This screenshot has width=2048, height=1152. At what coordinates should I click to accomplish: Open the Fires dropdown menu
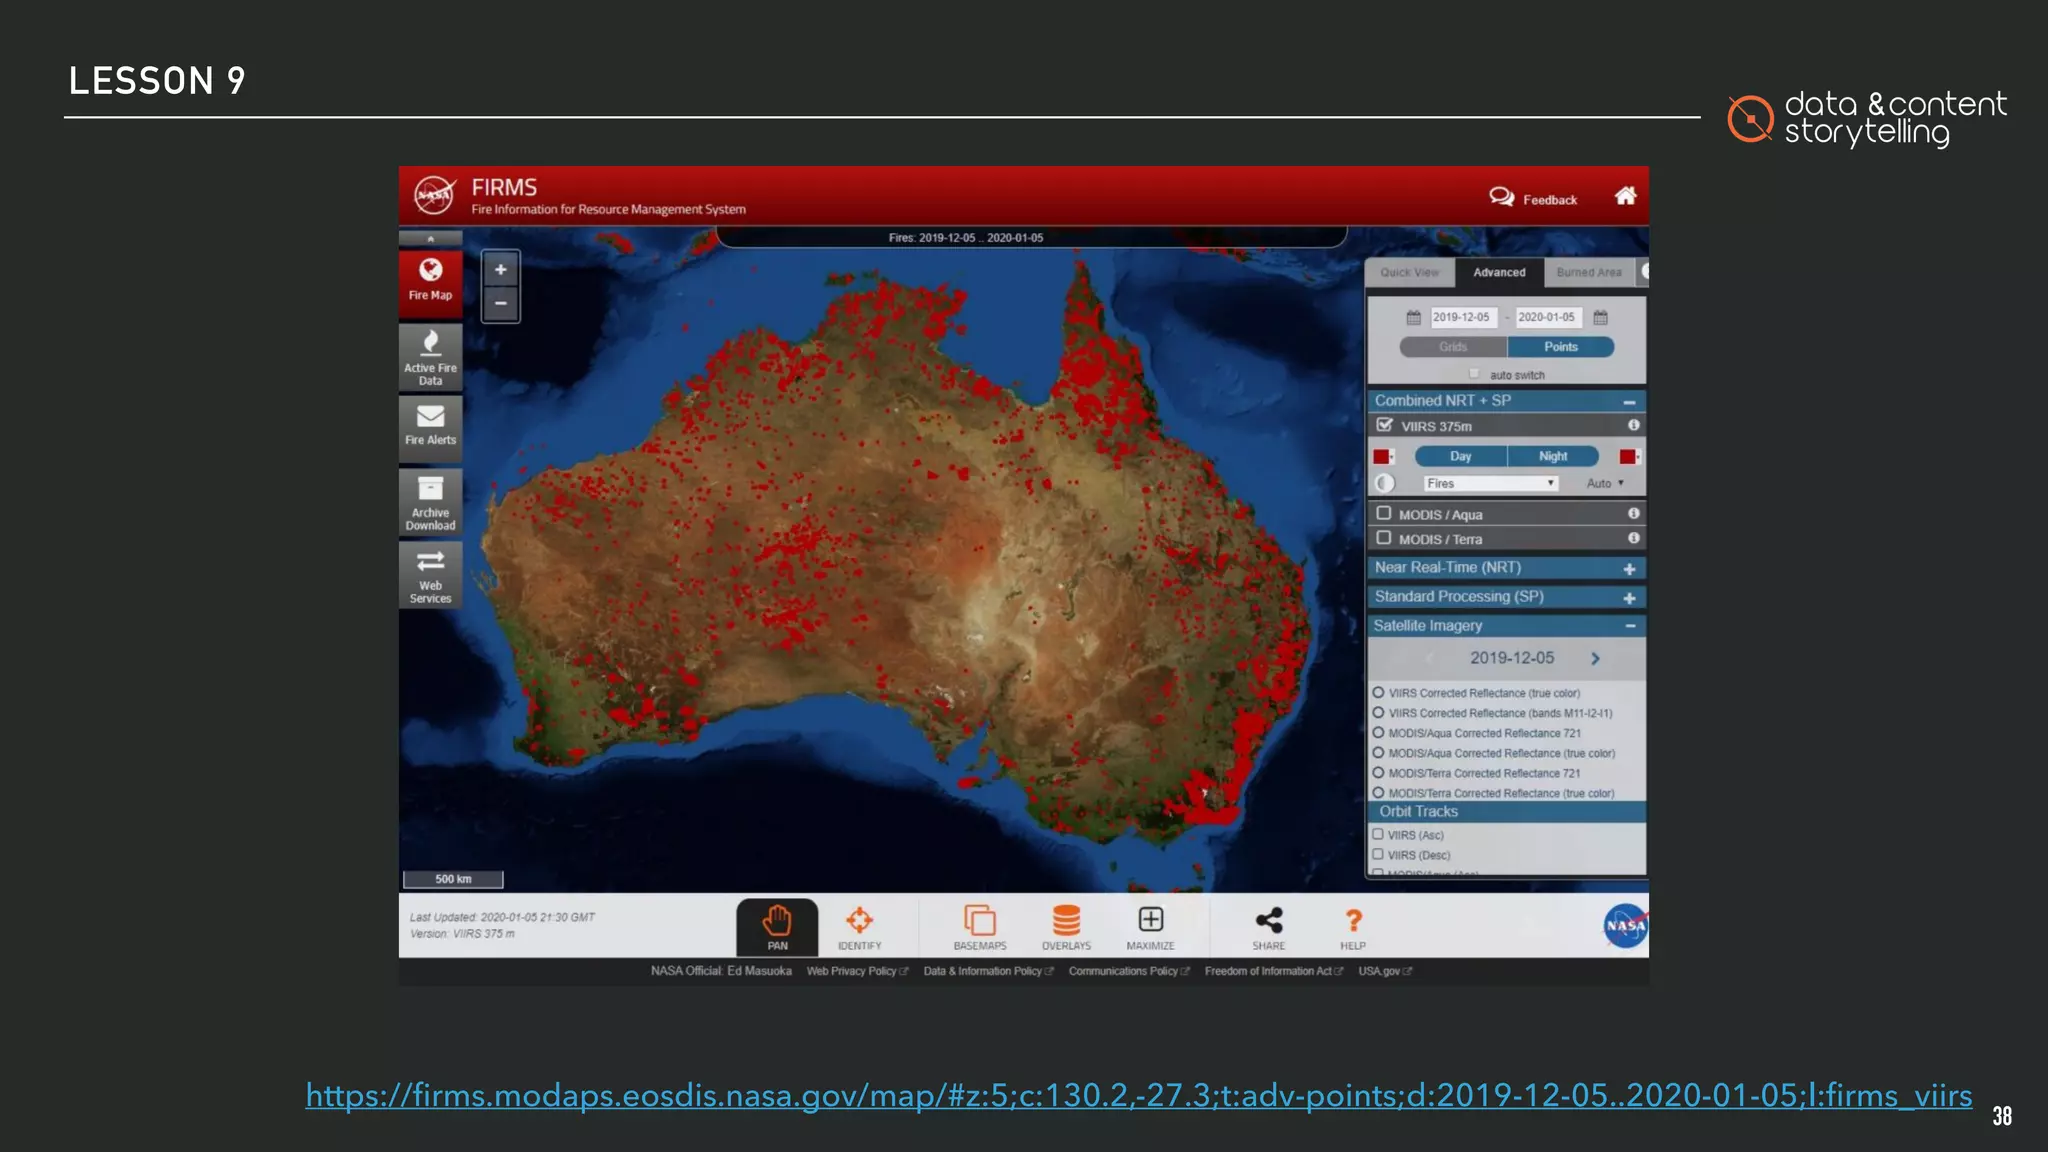[1490, 483]
